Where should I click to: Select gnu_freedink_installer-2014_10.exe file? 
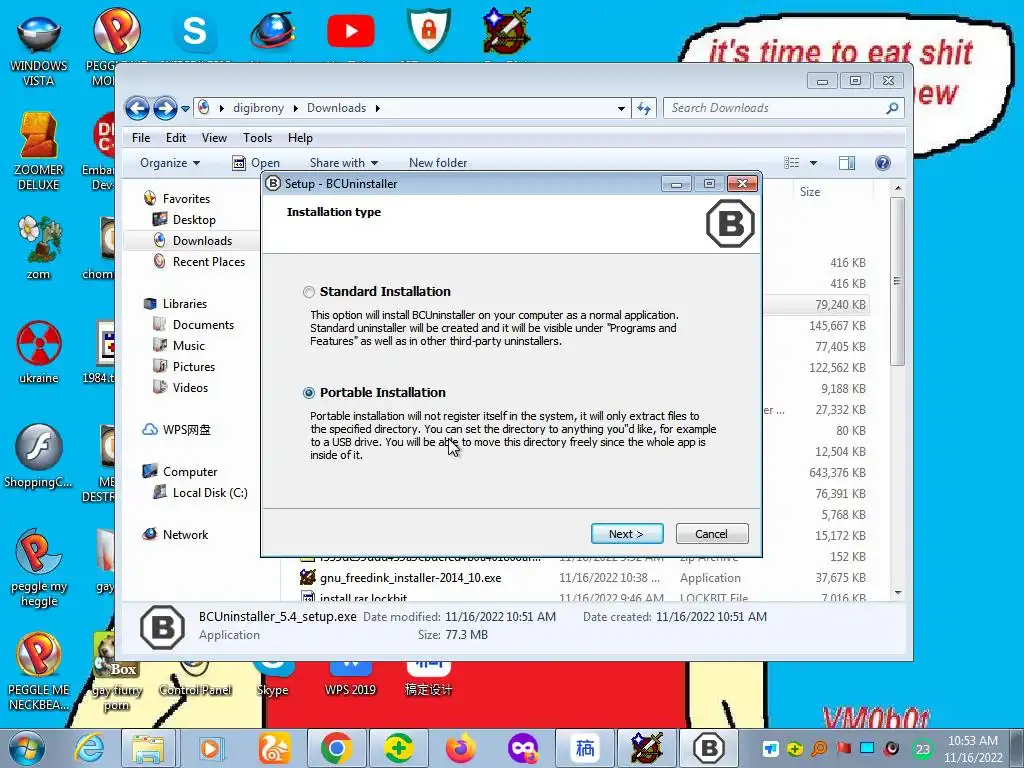pyautogui.click(x=411, y=578)
